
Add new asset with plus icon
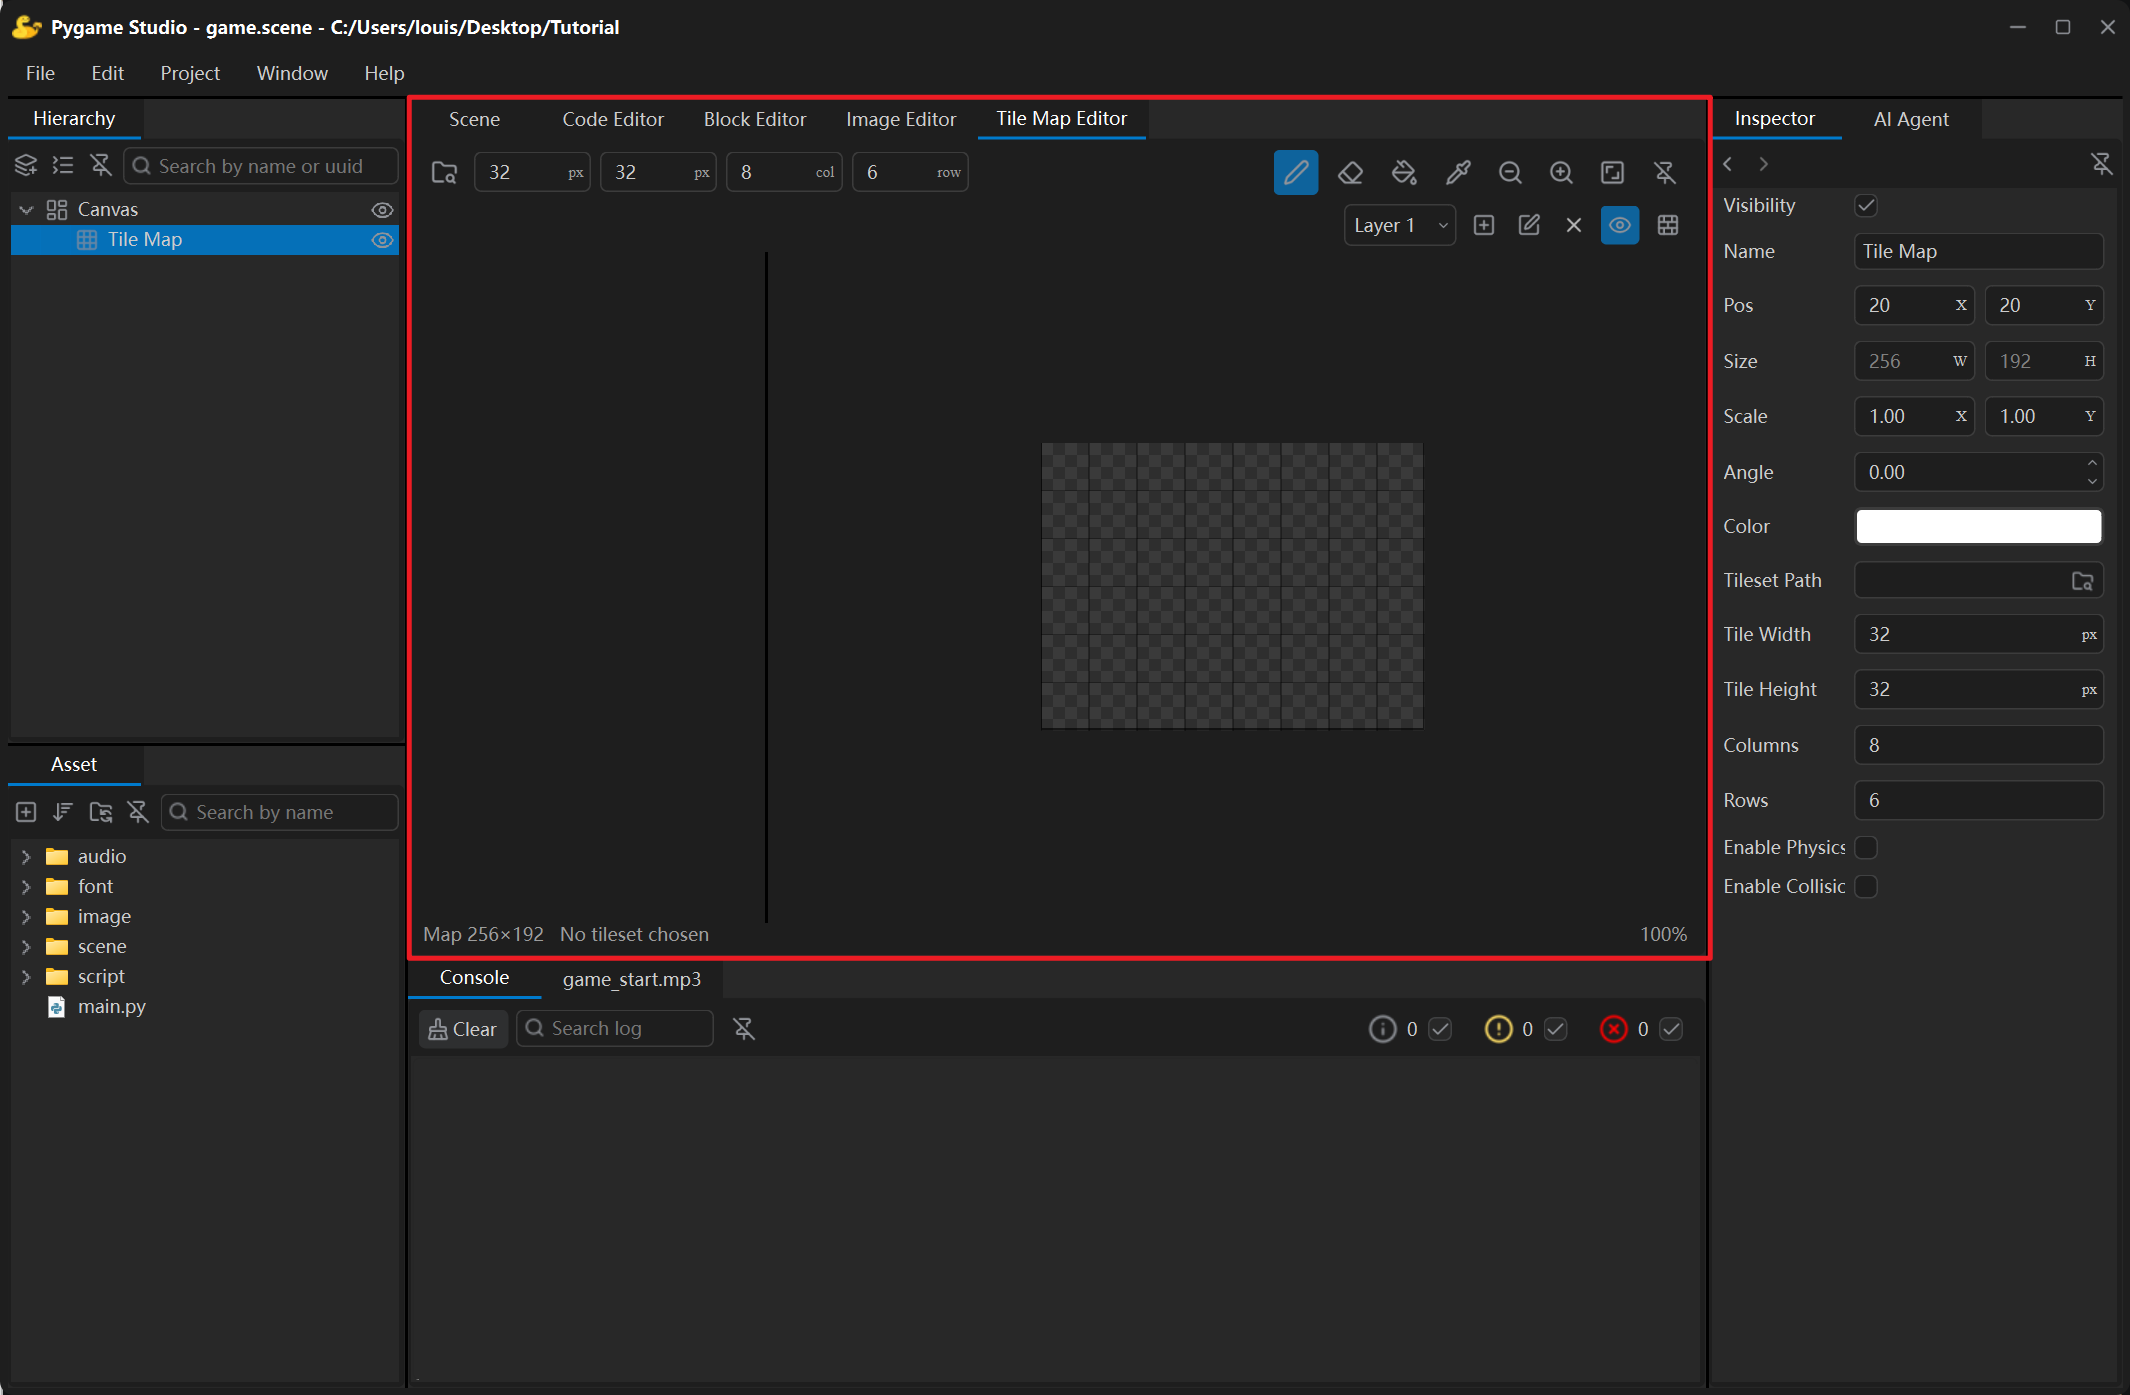pos(26,812)
